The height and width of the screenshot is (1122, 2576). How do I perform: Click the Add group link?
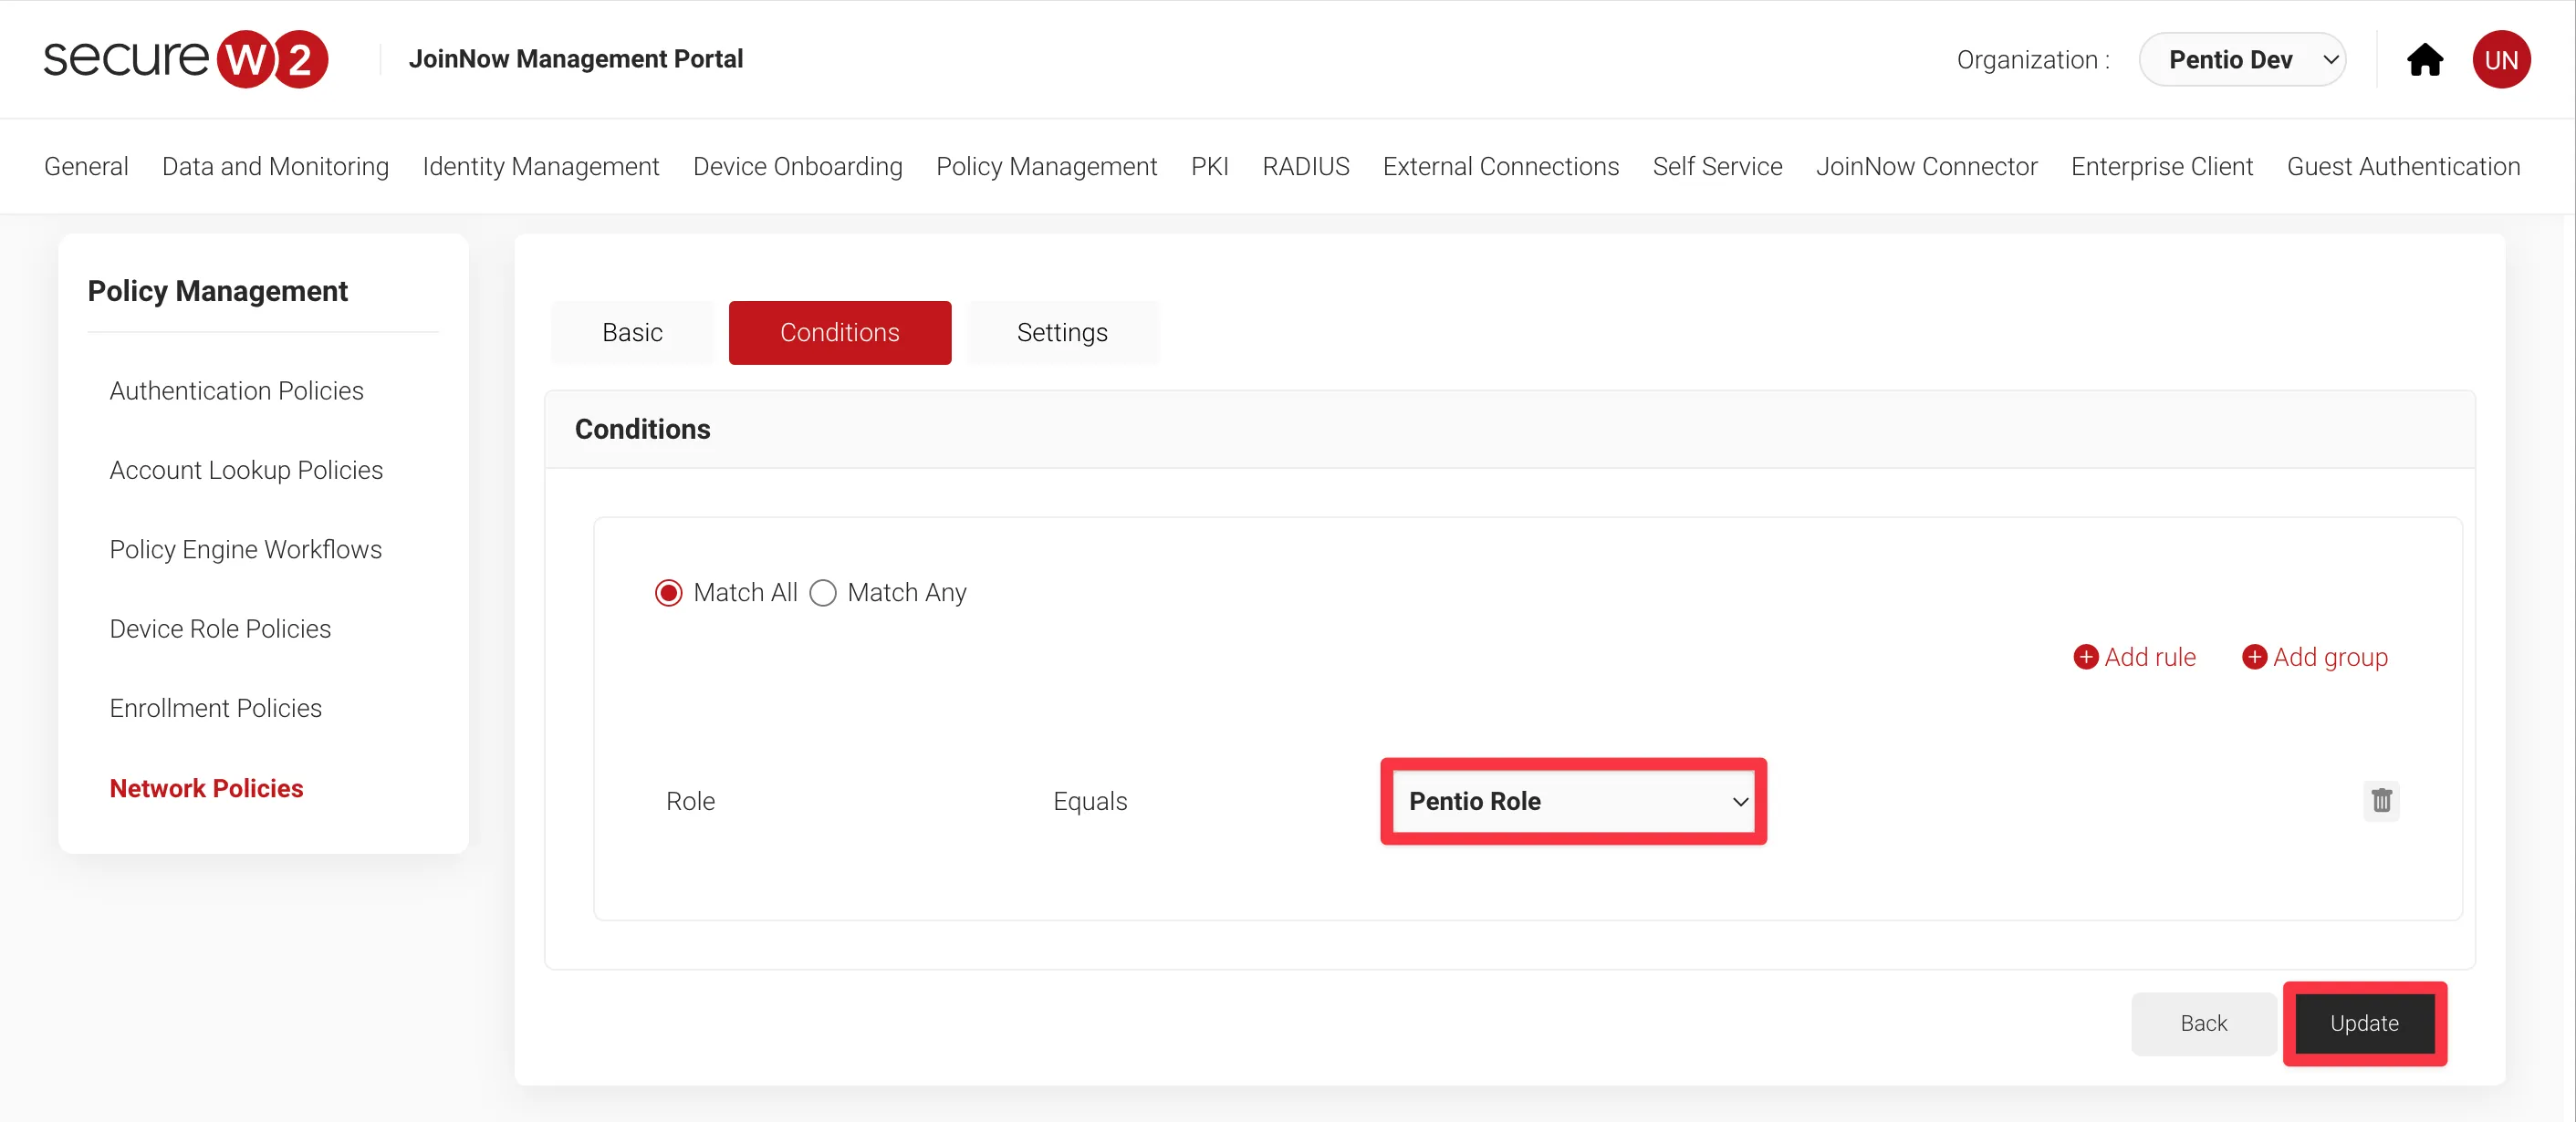2314,657
